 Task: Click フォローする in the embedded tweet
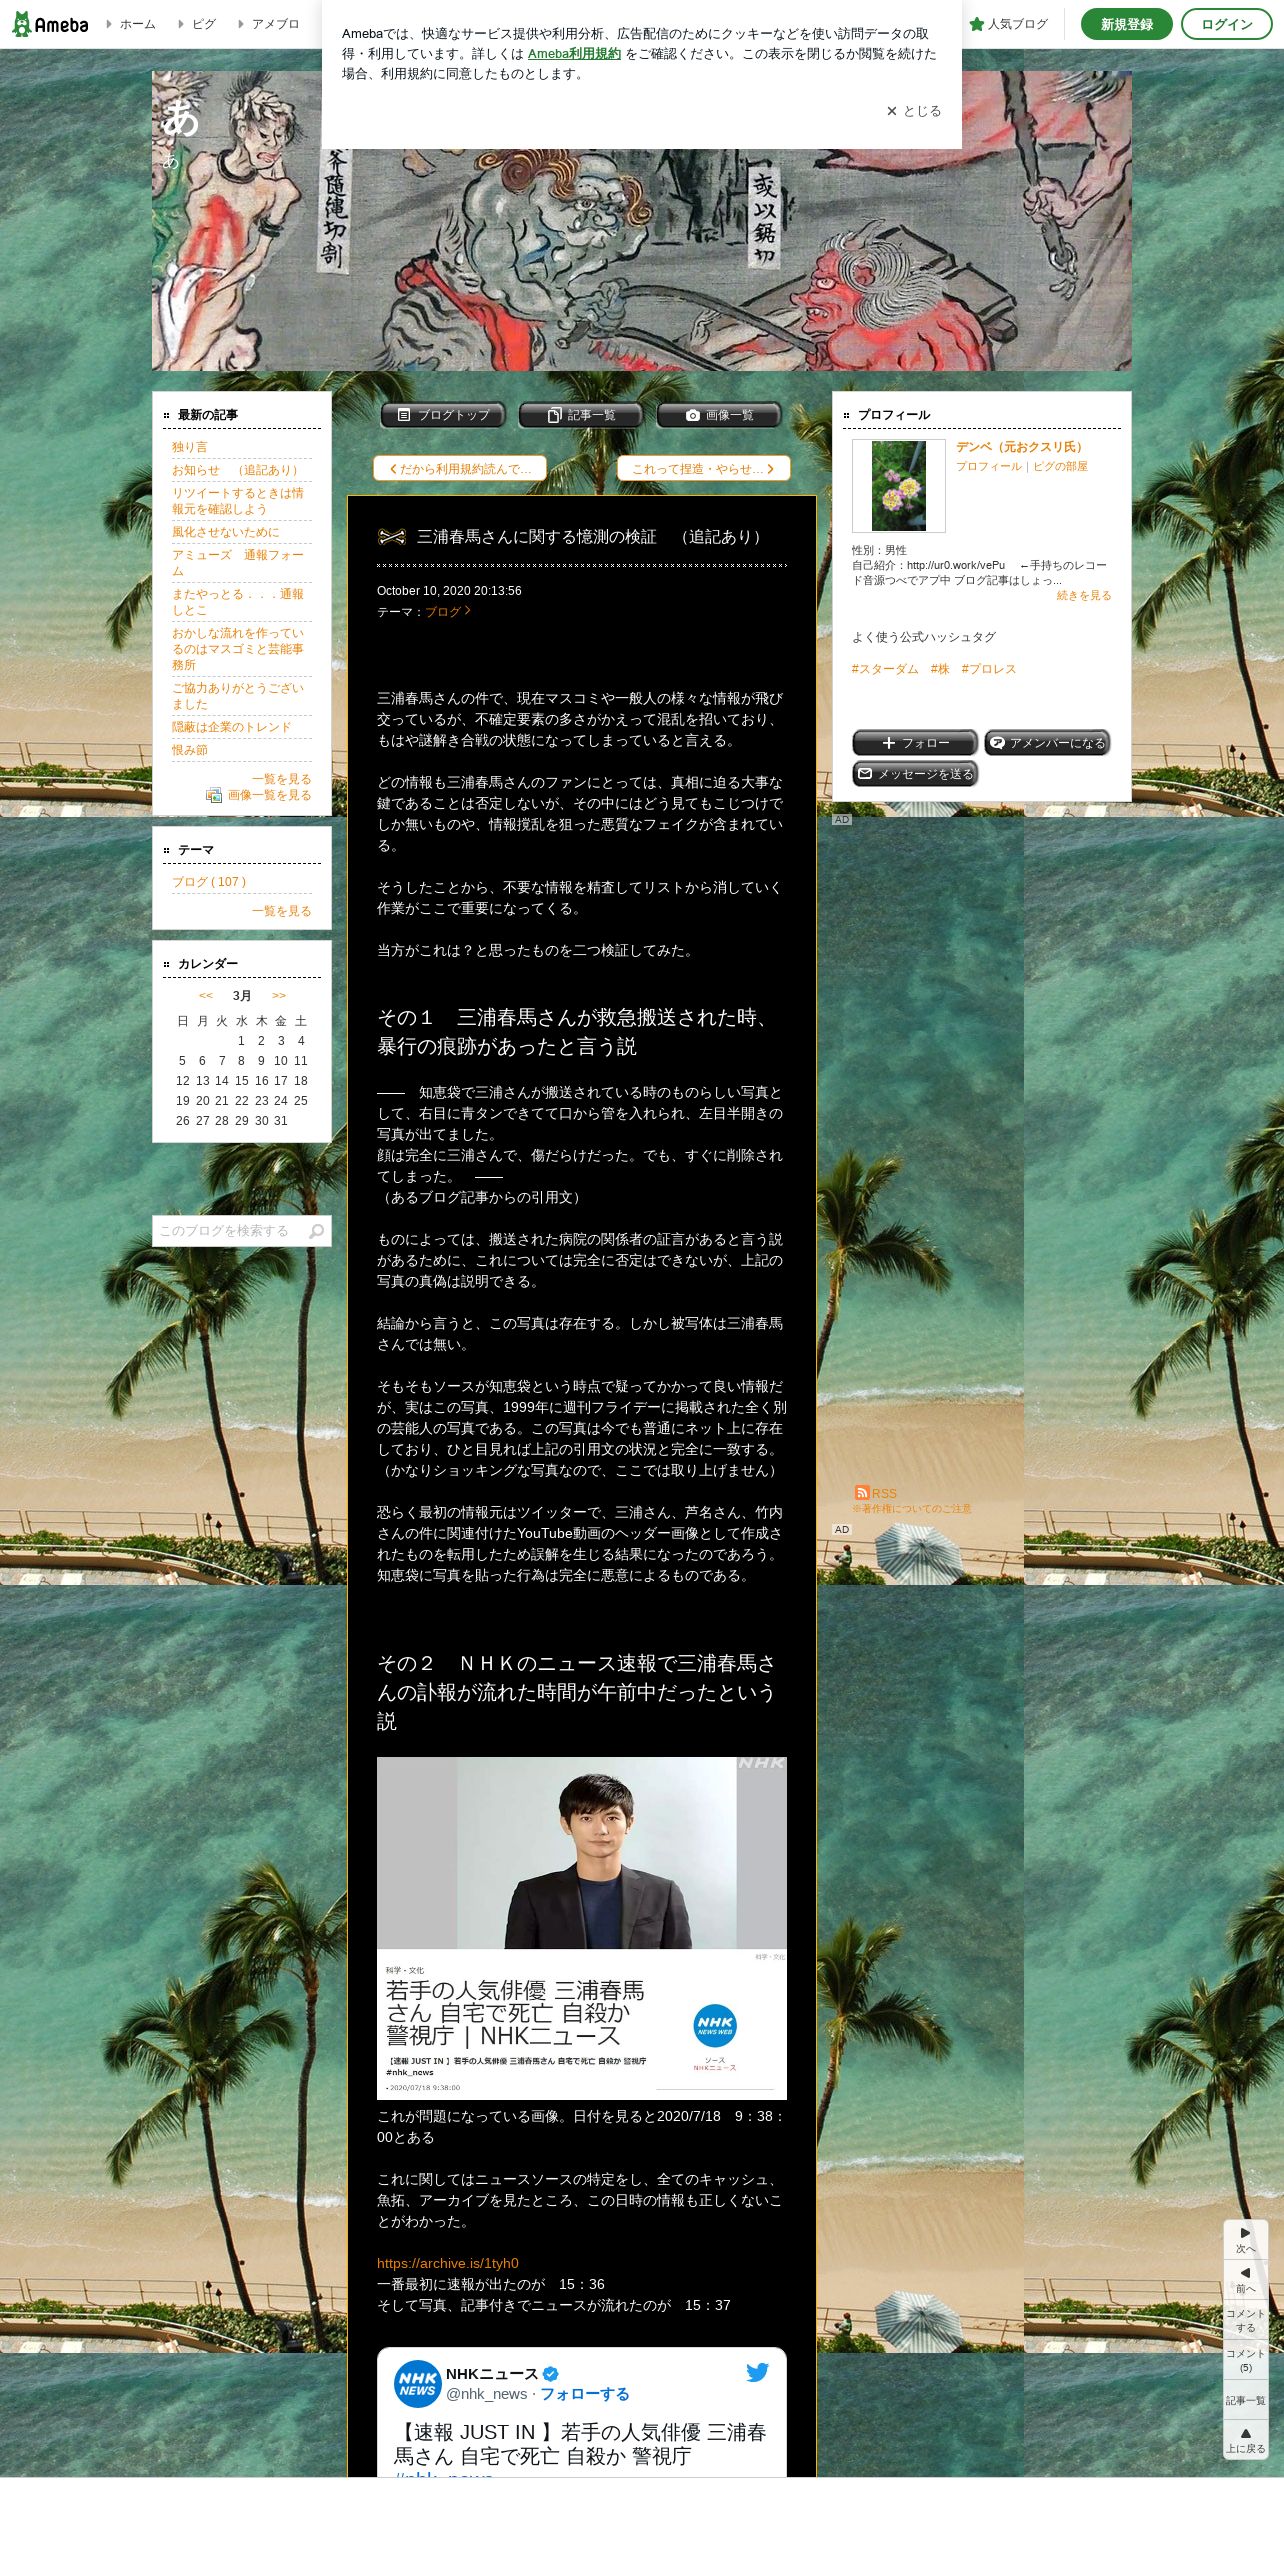[x=585, y=2393]
